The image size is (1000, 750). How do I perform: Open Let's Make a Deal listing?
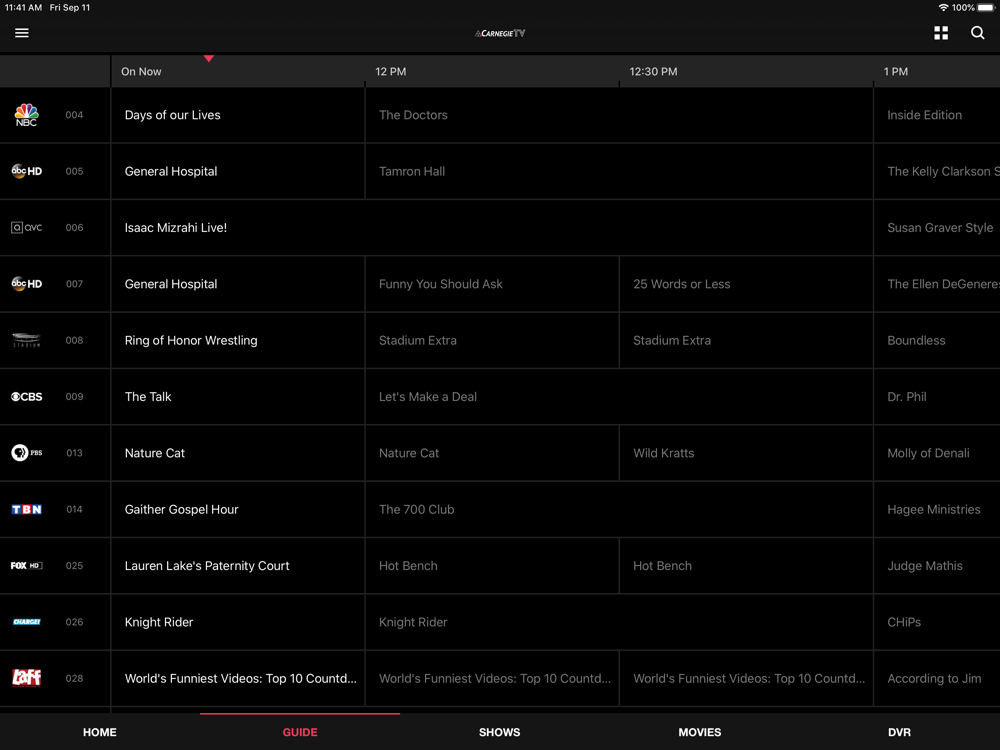[619, 397]
